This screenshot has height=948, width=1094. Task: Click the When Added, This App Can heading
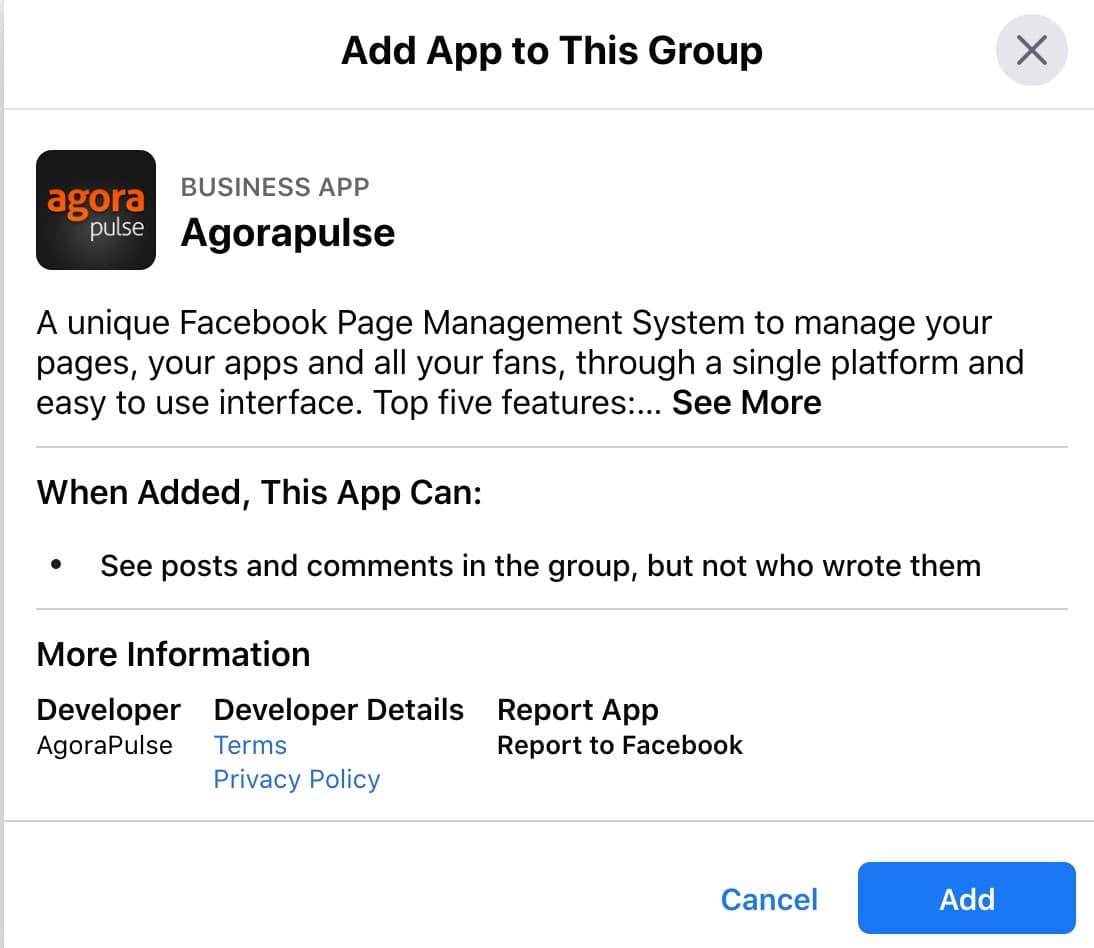(x=259, y=494)
